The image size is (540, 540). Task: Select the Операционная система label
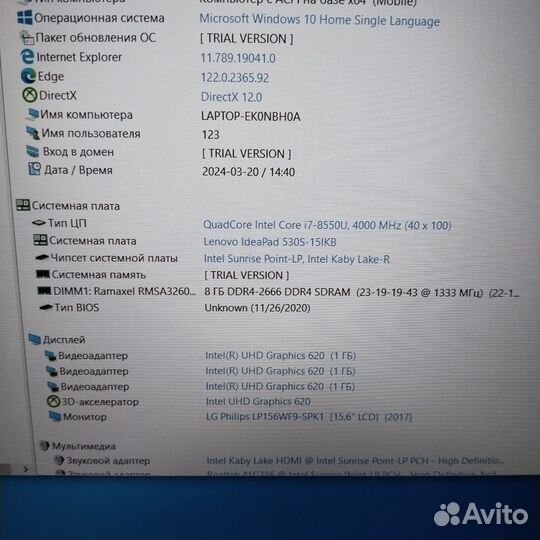(99, 18)
